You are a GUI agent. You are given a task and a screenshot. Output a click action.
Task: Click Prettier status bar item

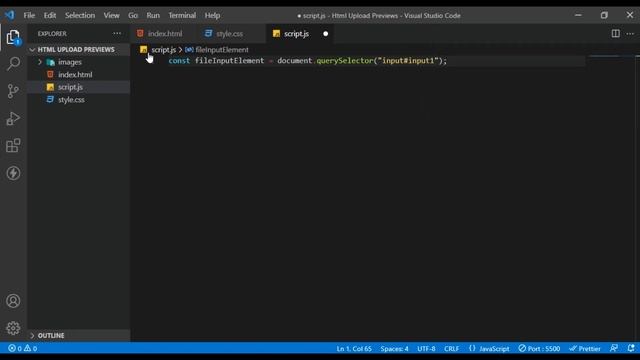[x=585, y=348]
